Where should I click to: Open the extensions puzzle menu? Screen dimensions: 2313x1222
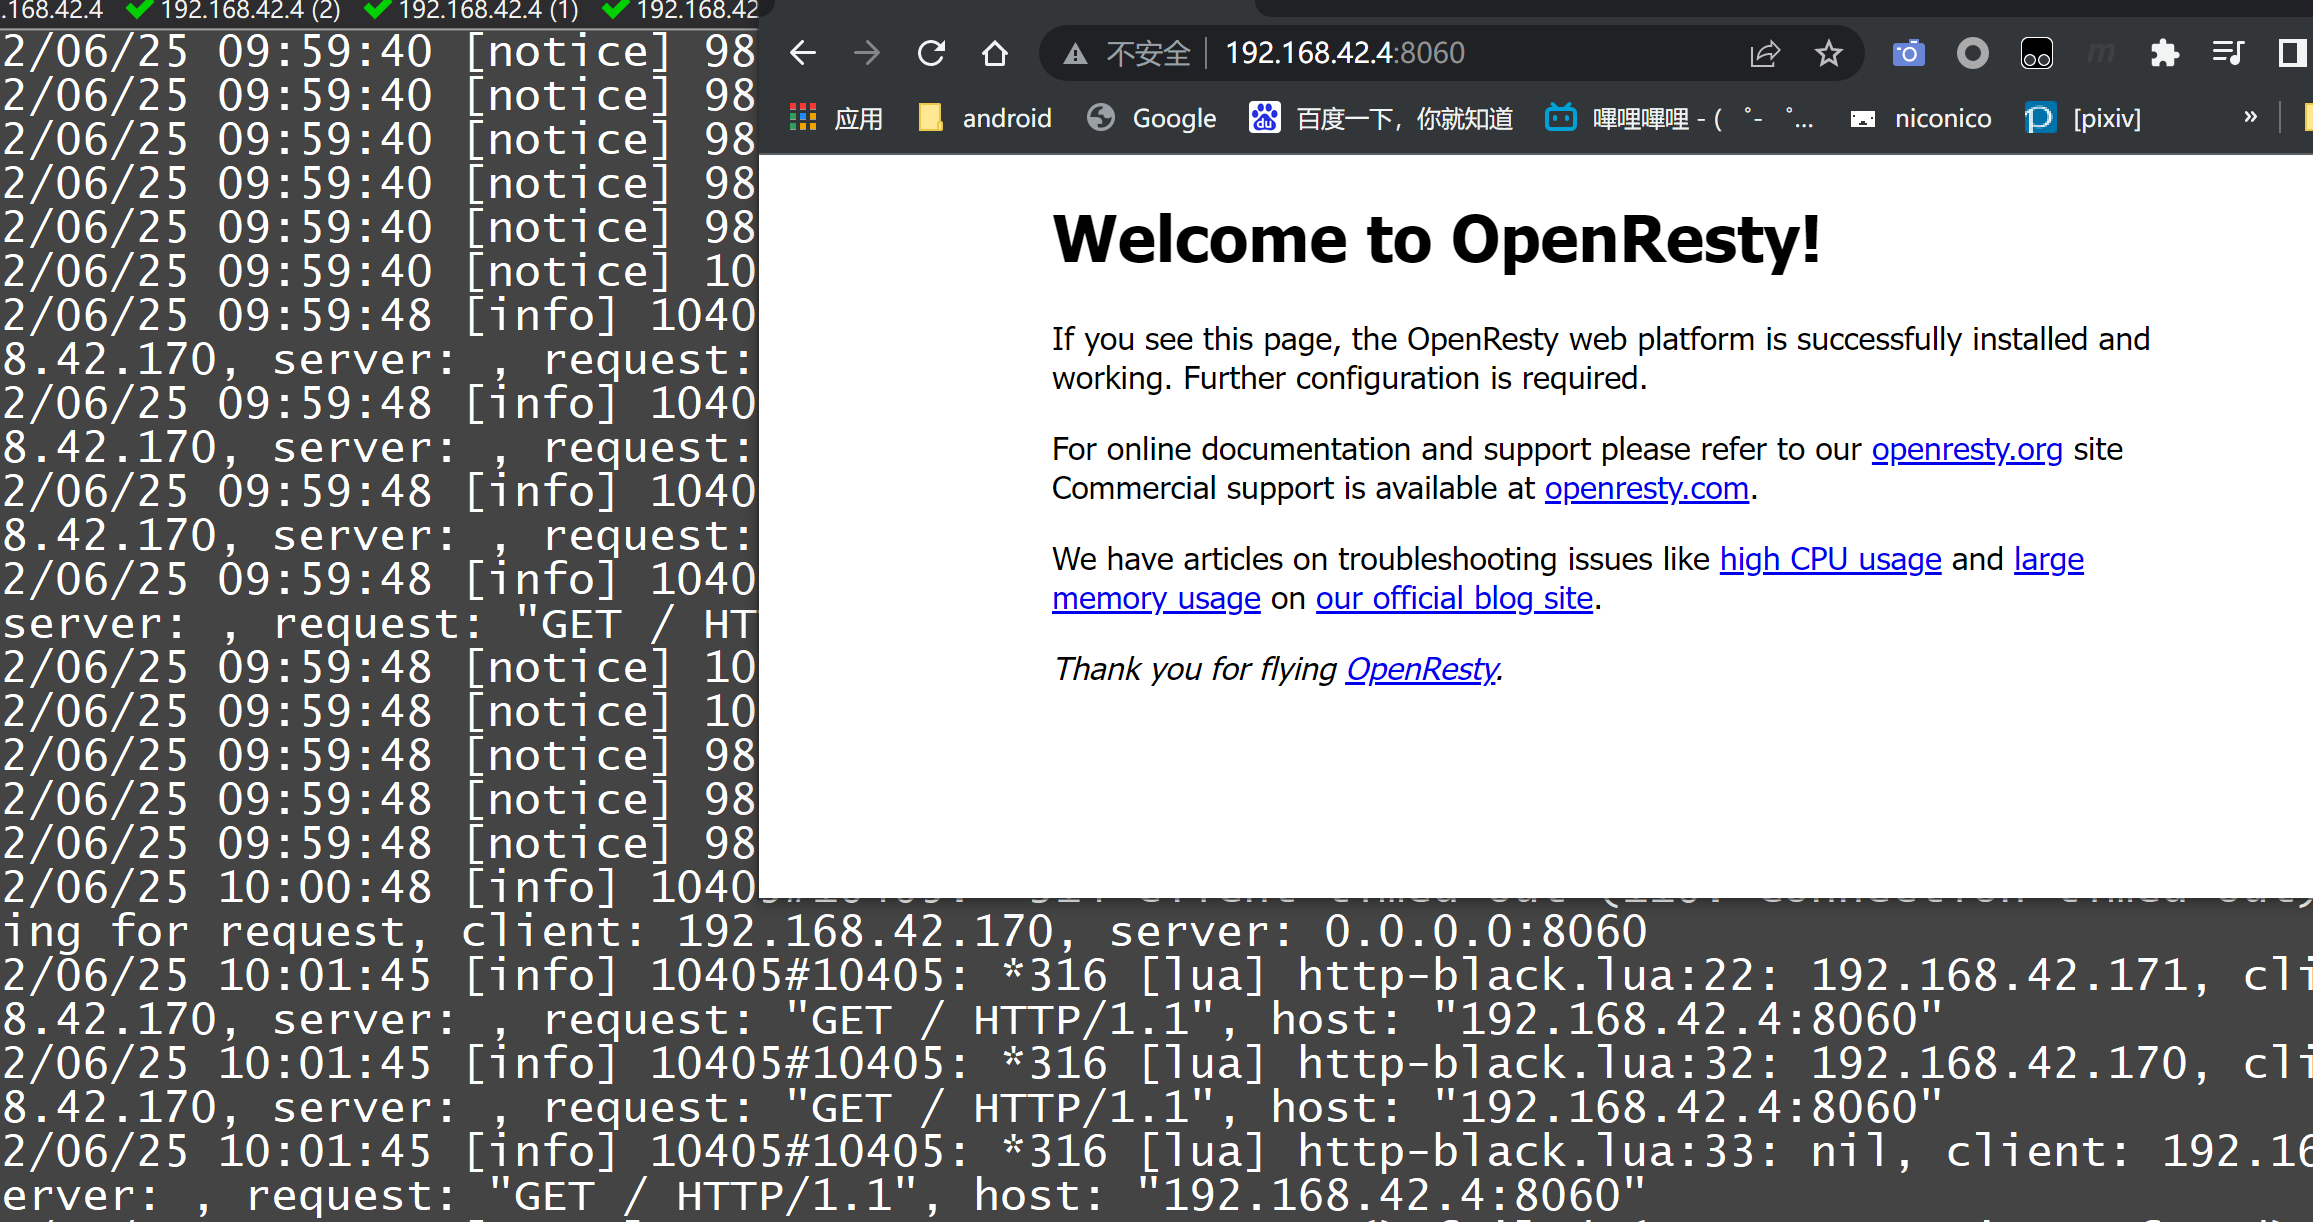[2164, 53]
